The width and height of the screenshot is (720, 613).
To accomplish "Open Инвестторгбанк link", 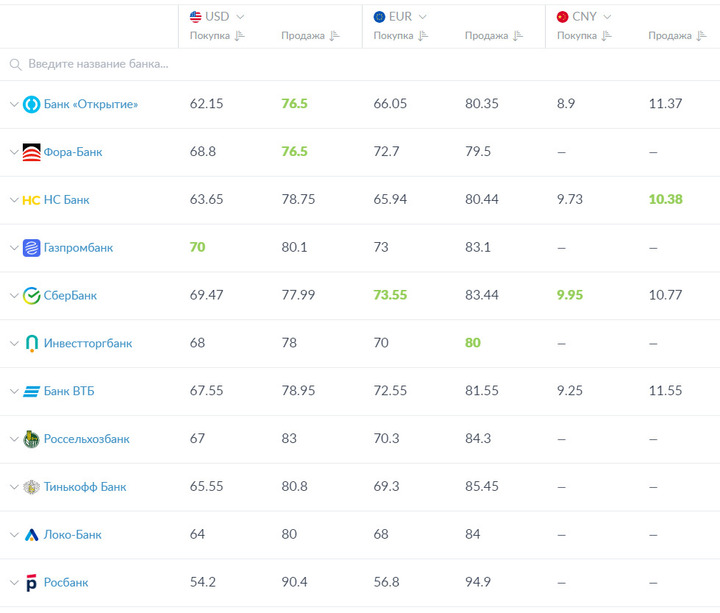I will tap(88, 343).
